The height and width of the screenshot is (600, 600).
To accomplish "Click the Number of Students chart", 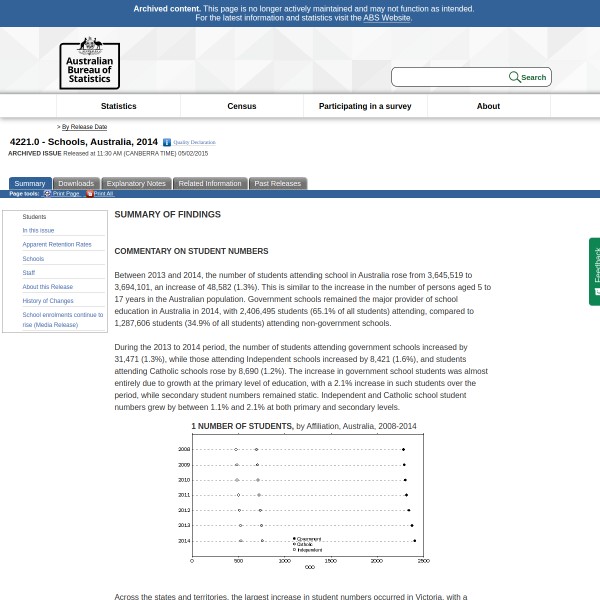I will pyautogui.click(x=304, y=500).
